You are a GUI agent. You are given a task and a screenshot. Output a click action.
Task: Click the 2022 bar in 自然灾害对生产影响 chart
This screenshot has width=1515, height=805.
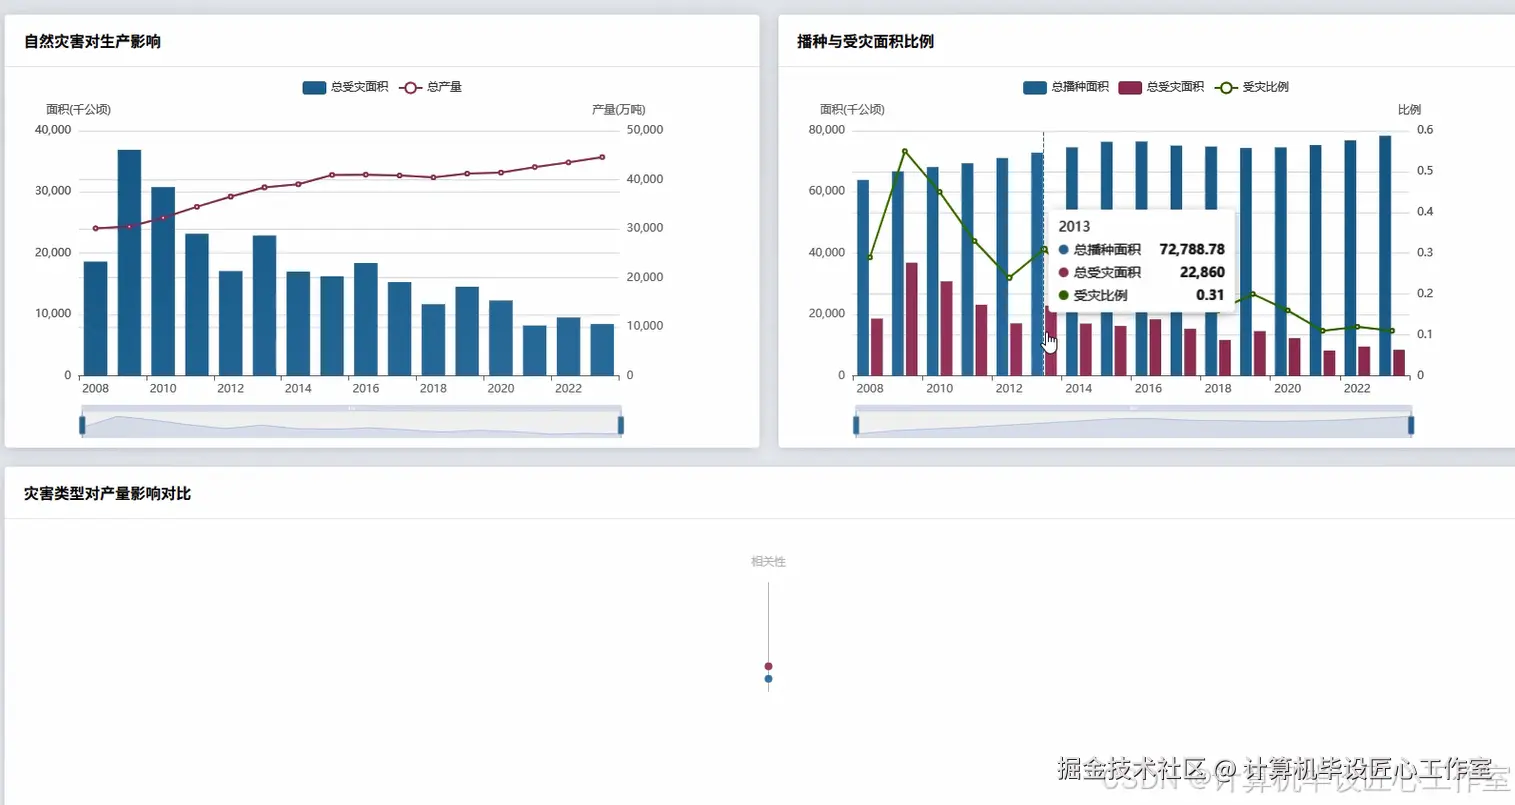tap(568, 347)
